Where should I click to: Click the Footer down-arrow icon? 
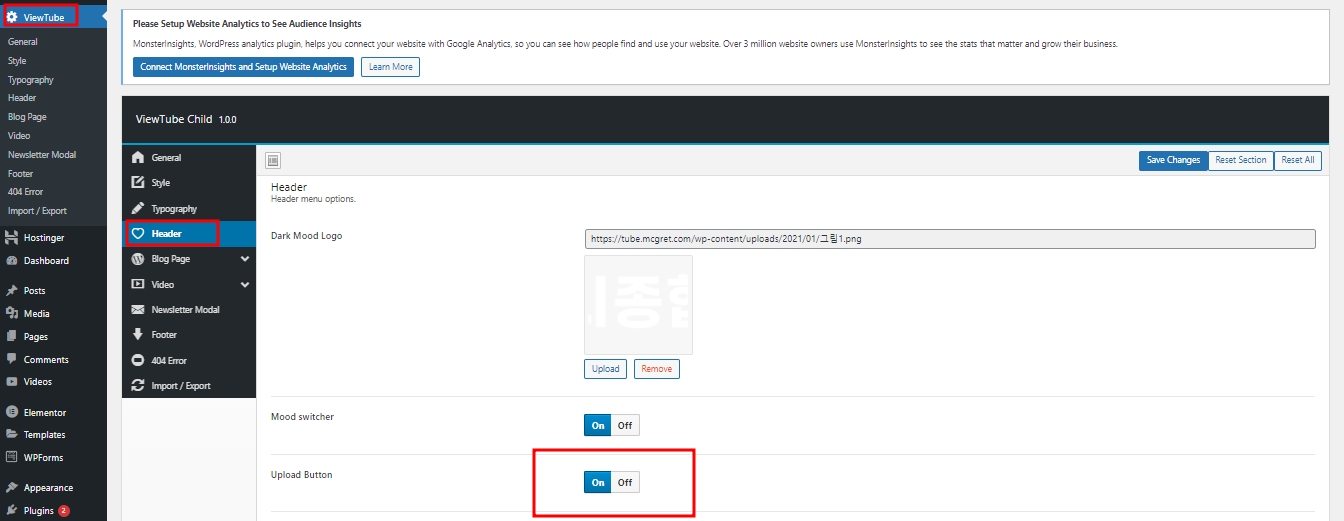[x=138, y=334]
